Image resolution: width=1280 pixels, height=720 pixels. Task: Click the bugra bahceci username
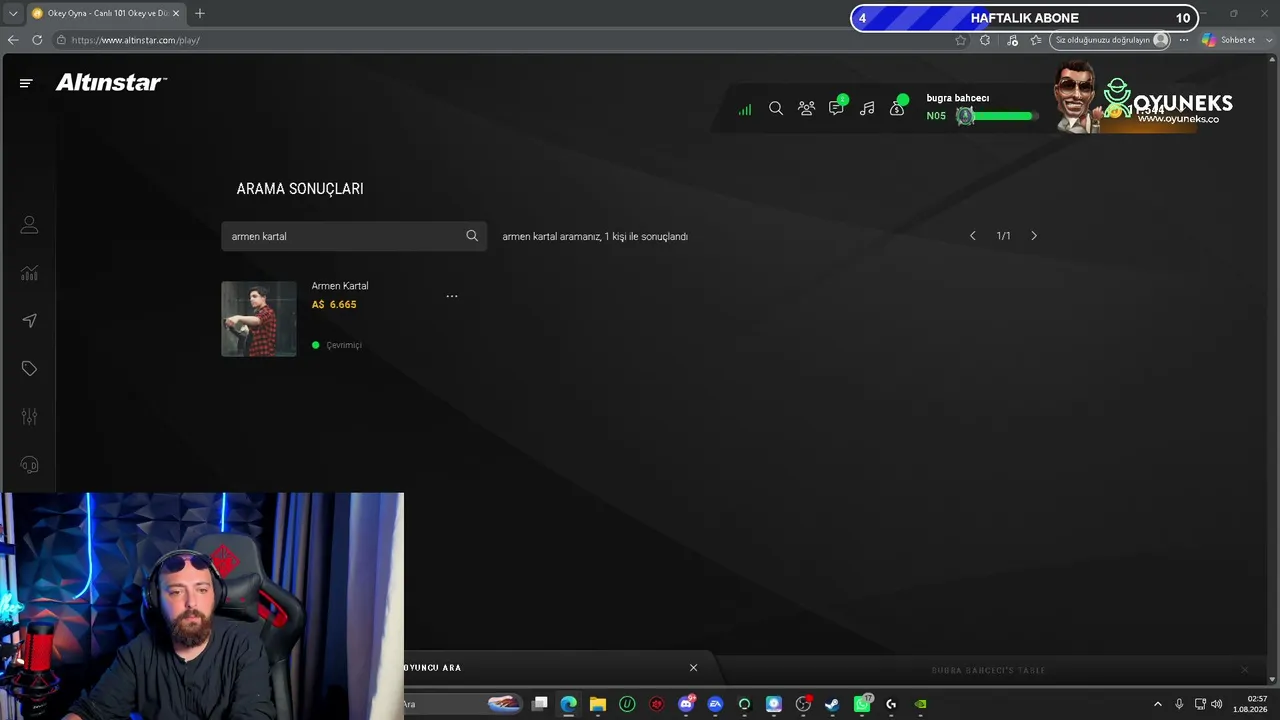[x=958, y=98]
